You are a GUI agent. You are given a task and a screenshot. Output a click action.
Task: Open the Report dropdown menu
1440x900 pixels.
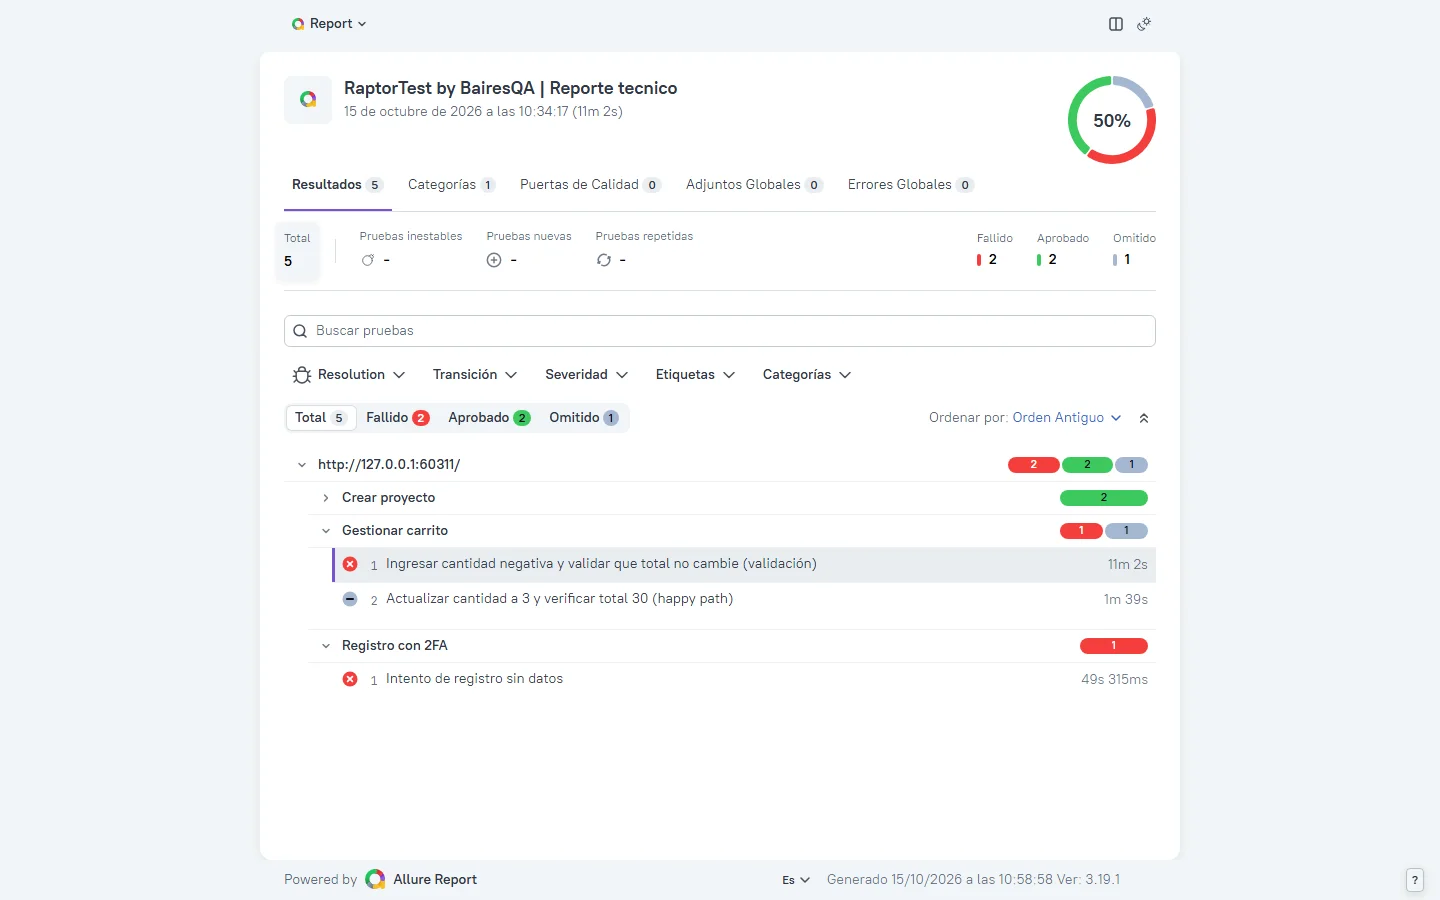click(329, 24)
